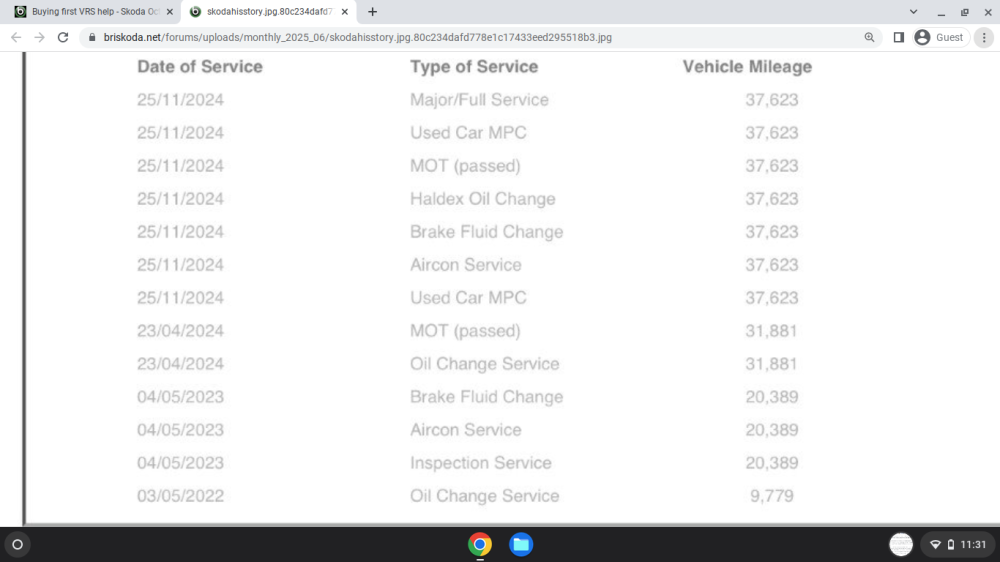Click 'Aircon Service' dated 25/11/2024
The height and width of the screenshot is (562, 1000).
466,265
